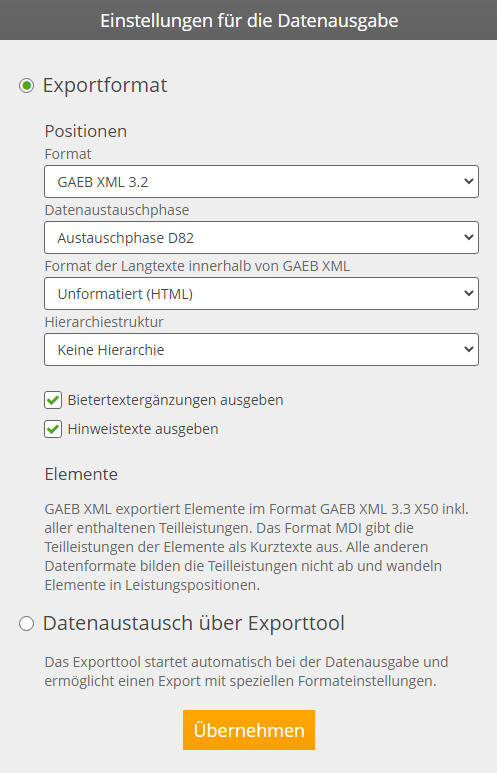Click the Datenaustausch über Exporttool heading text
This screenshot has height=773, width=497.
click(194, 623)
